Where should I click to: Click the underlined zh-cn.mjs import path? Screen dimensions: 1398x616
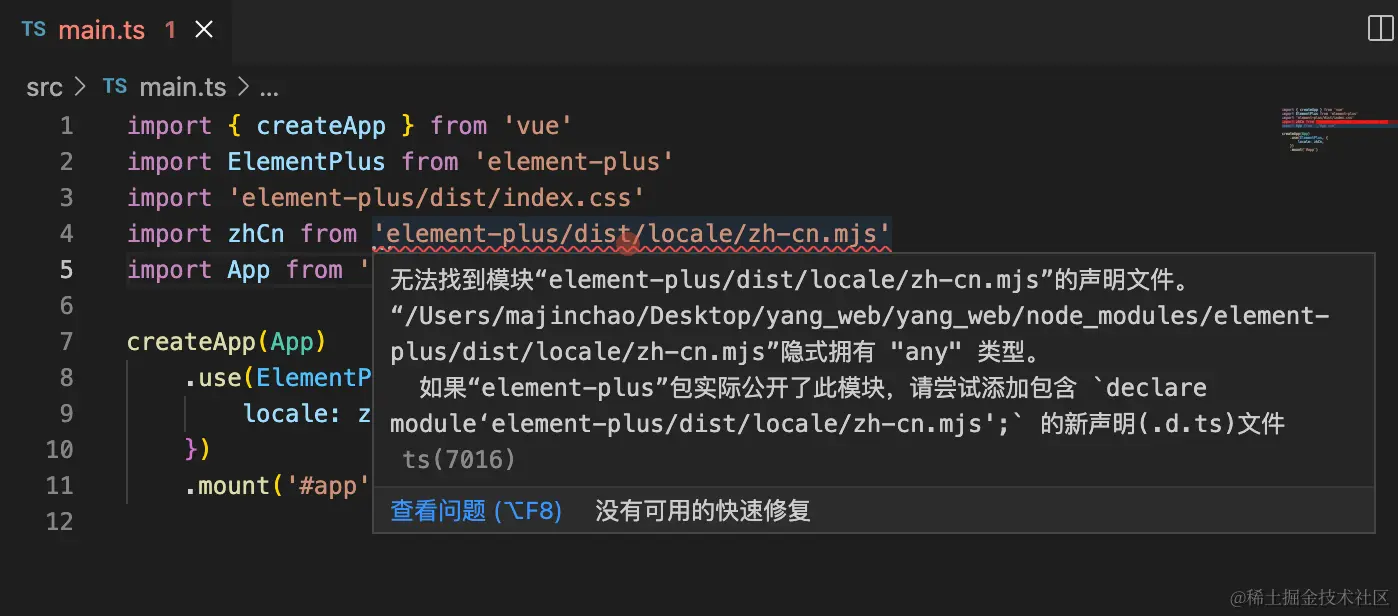point(632,234)
